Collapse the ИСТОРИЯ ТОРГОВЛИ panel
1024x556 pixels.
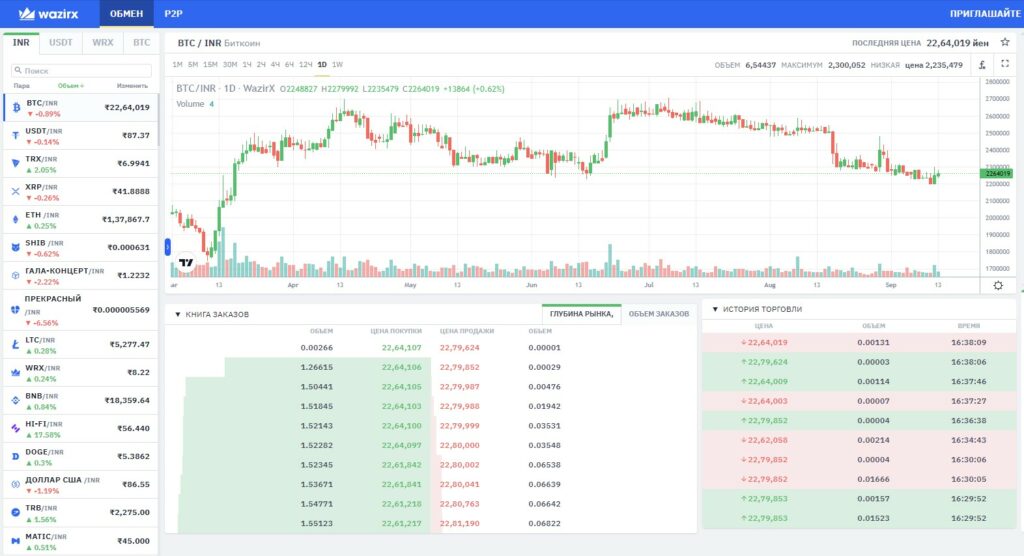715,309
